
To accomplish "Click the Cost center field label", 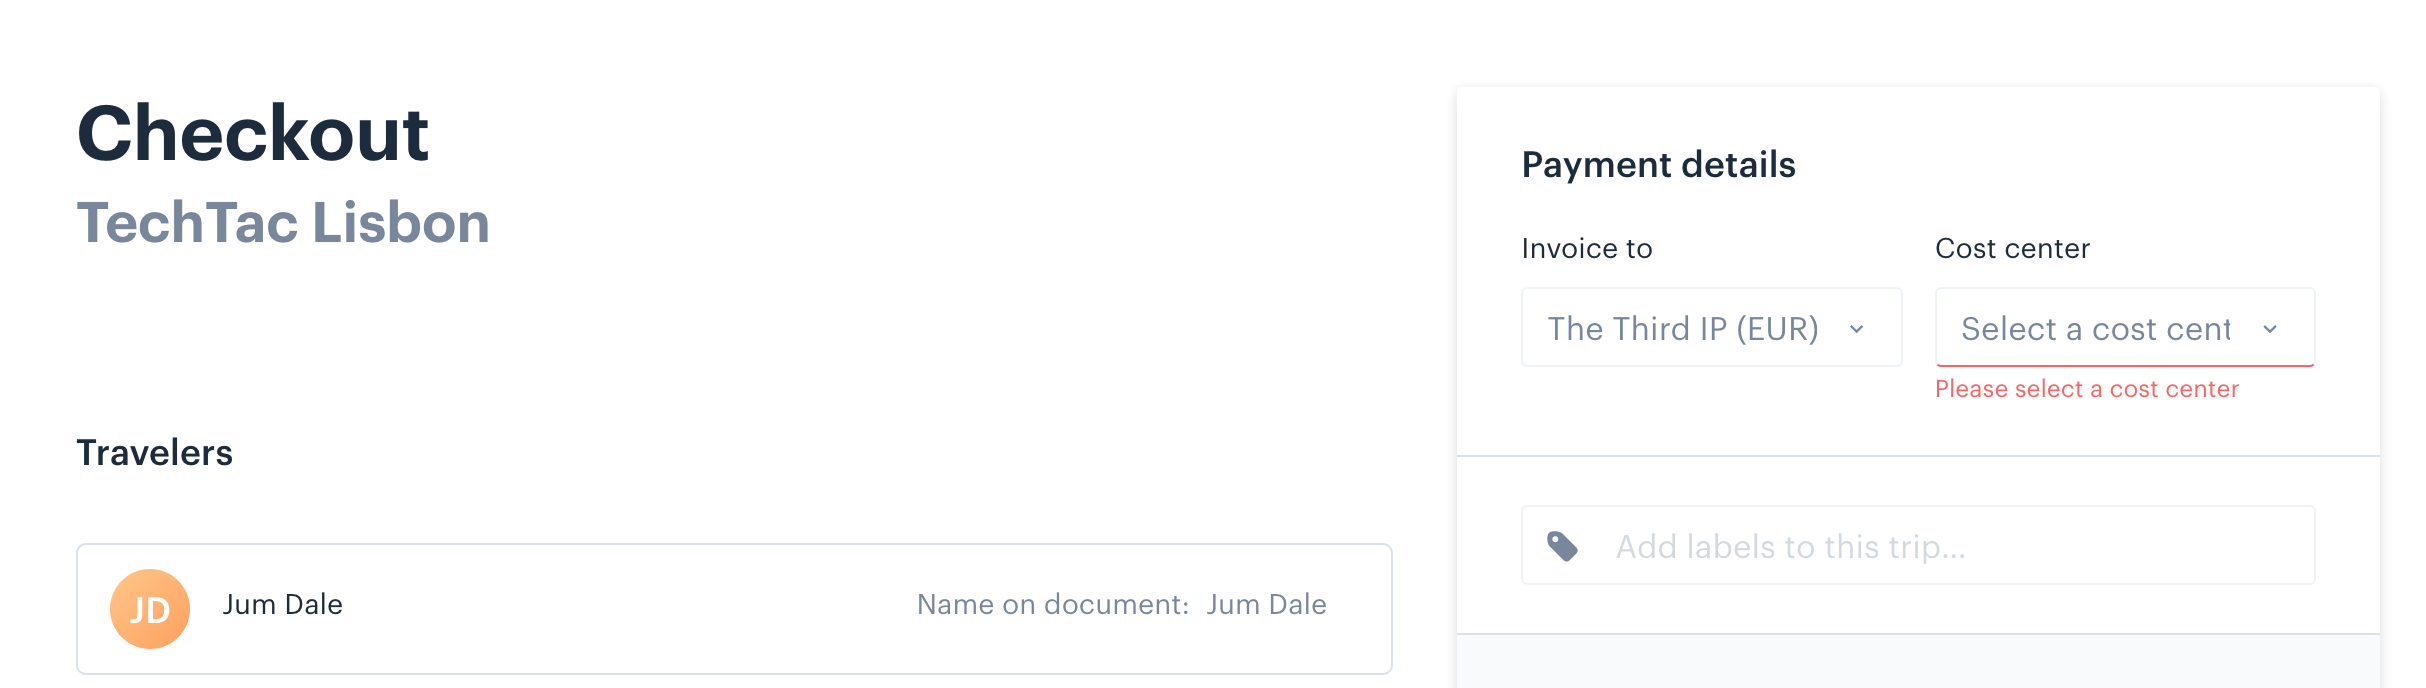I will pos(2013,248).
